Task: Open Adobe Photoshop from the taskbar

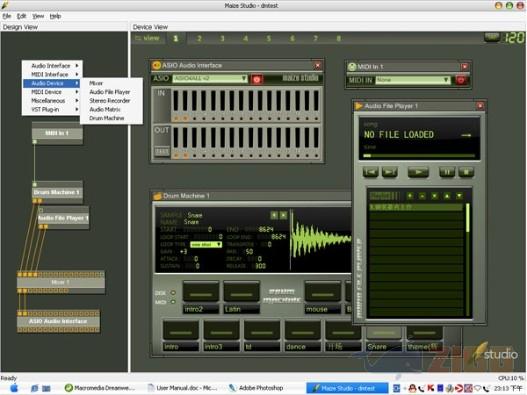Action: point(256,388)
